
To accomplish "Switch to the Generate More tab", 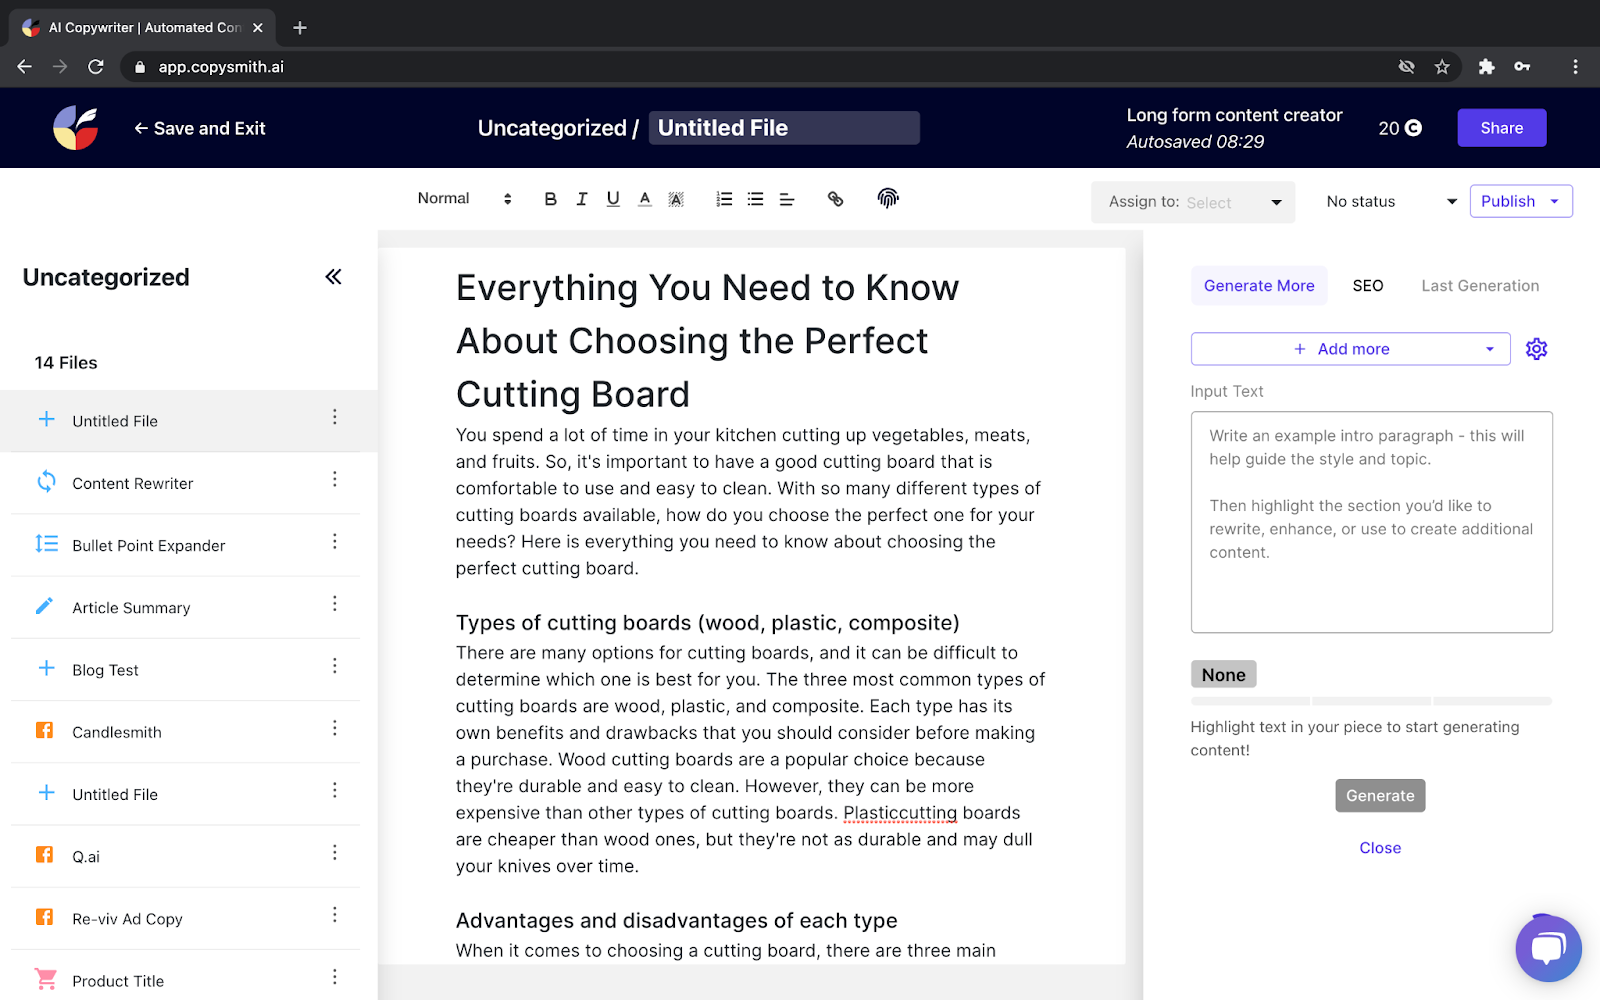I will click(x=1259, y=286).
